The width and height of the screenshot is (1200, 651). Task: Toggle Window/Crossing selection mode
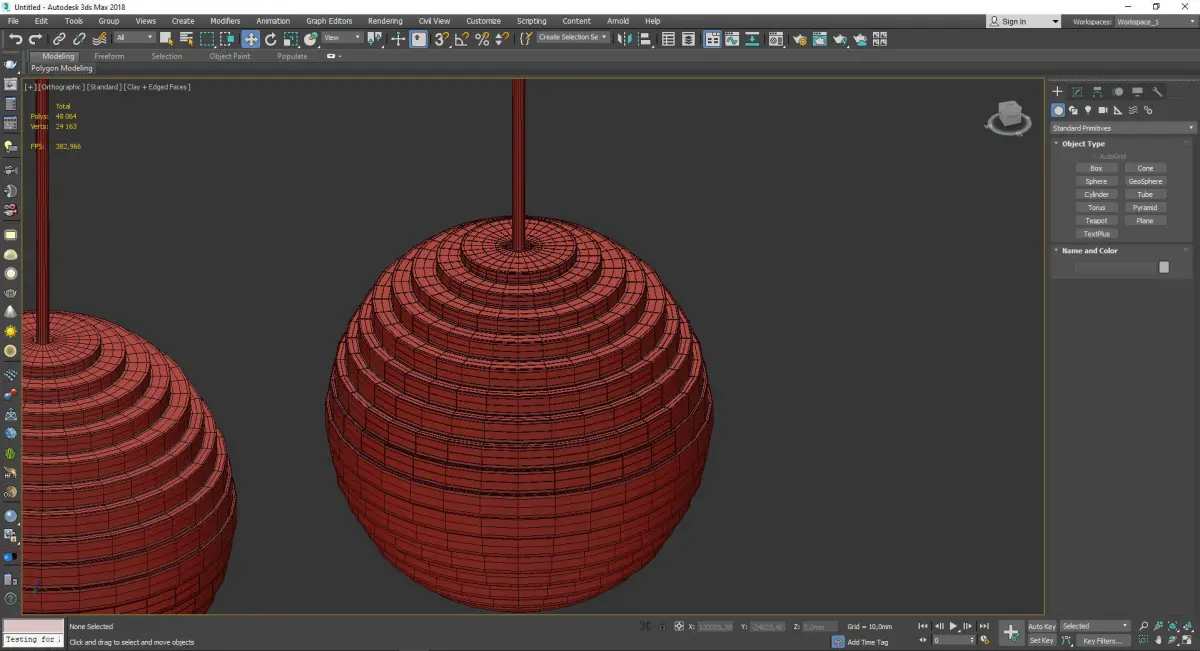(x=228, y=39)
